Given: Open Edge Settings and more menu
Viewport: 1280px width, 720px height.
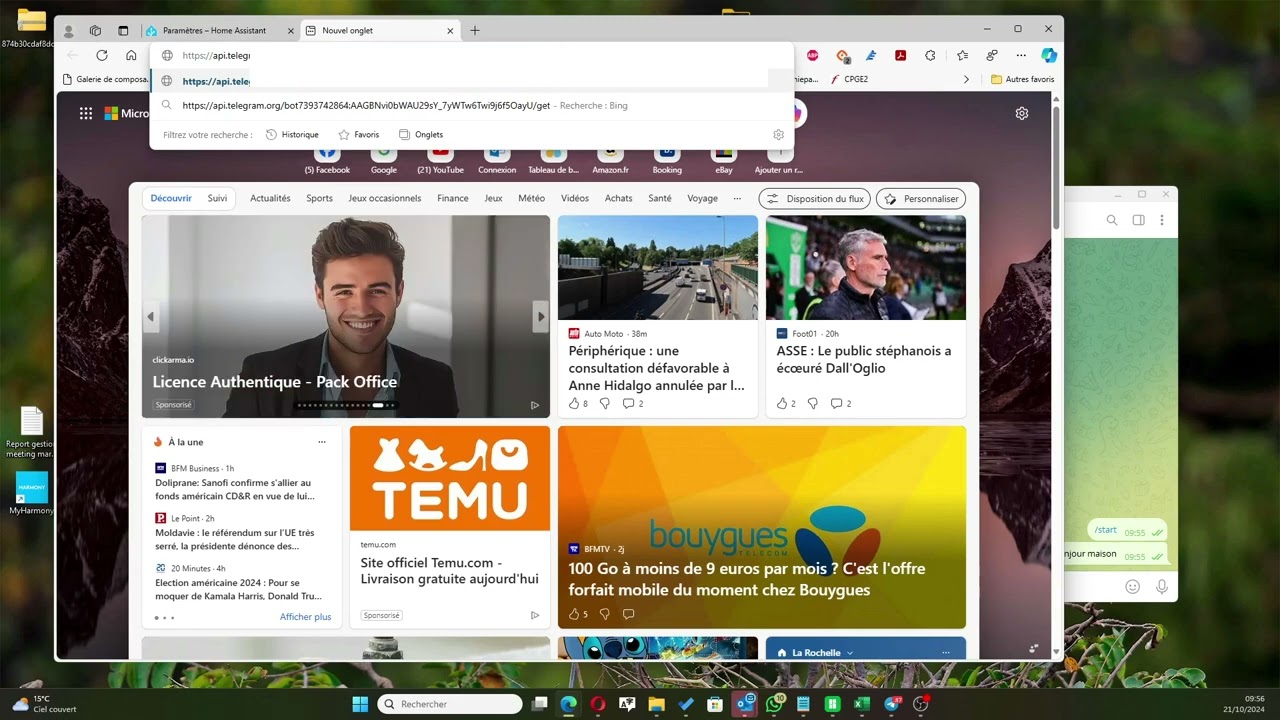Looking at the screenshot, I should [x=1020, y=56].
